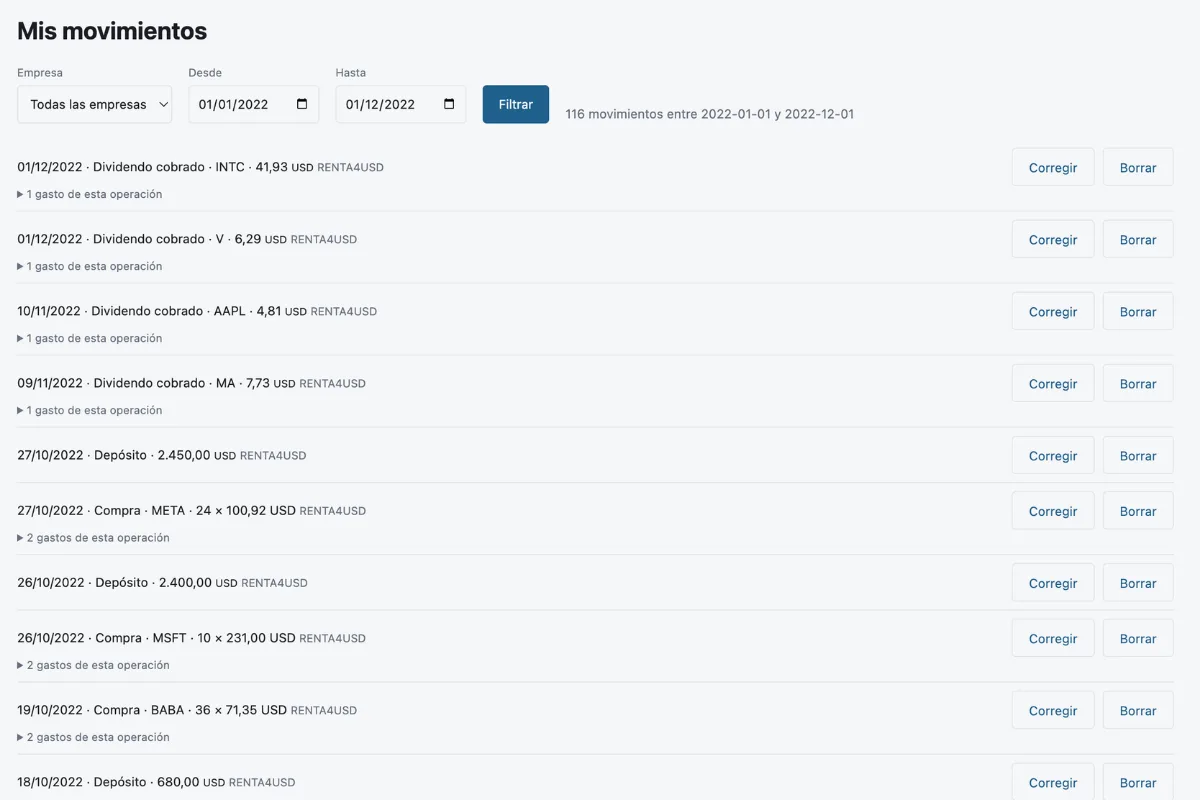Image resolution: width=1200 pixels, height=800 pixels.
Task: Open calendar picker in Desde date field
Action: tap(302, 104)
